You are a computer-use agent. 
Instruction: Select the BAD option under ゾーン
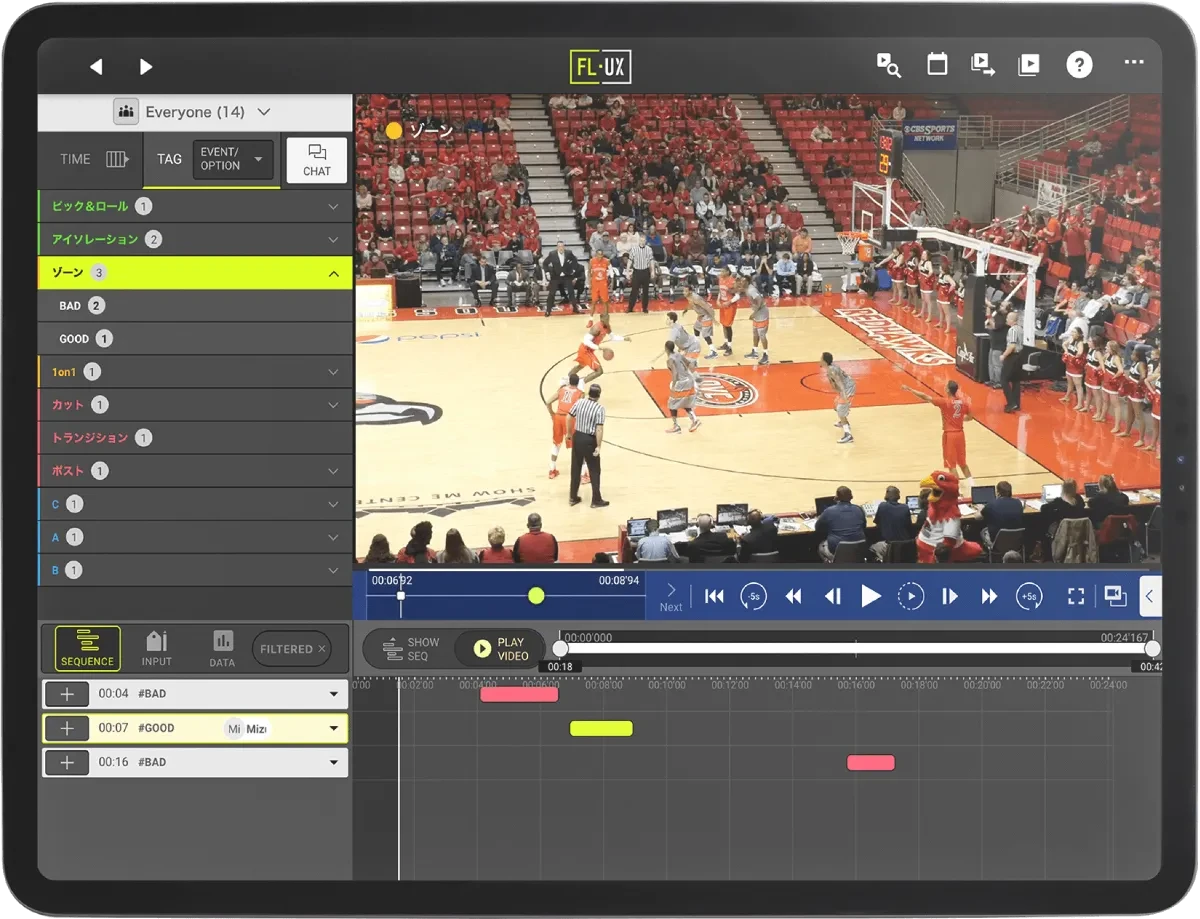coord(195,306)
